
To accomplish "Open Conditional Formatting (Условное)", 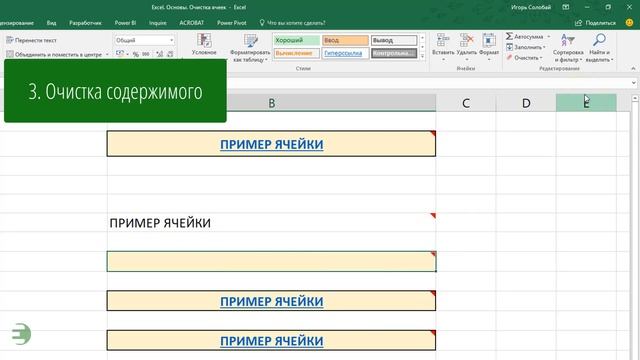I will click(204, 45).
